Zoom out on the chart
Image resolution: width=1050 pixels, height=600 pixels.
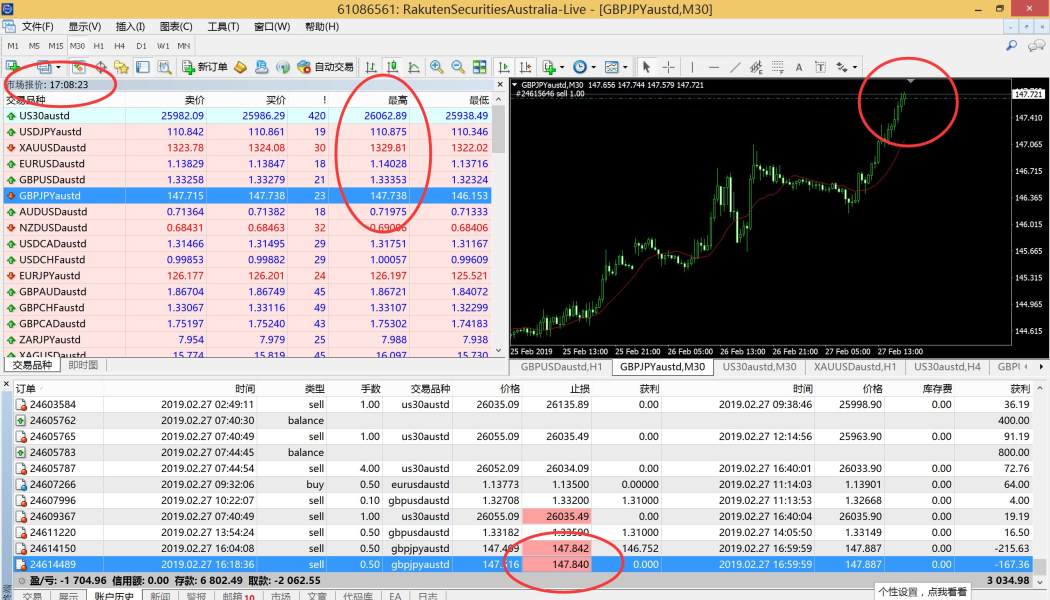458,67
